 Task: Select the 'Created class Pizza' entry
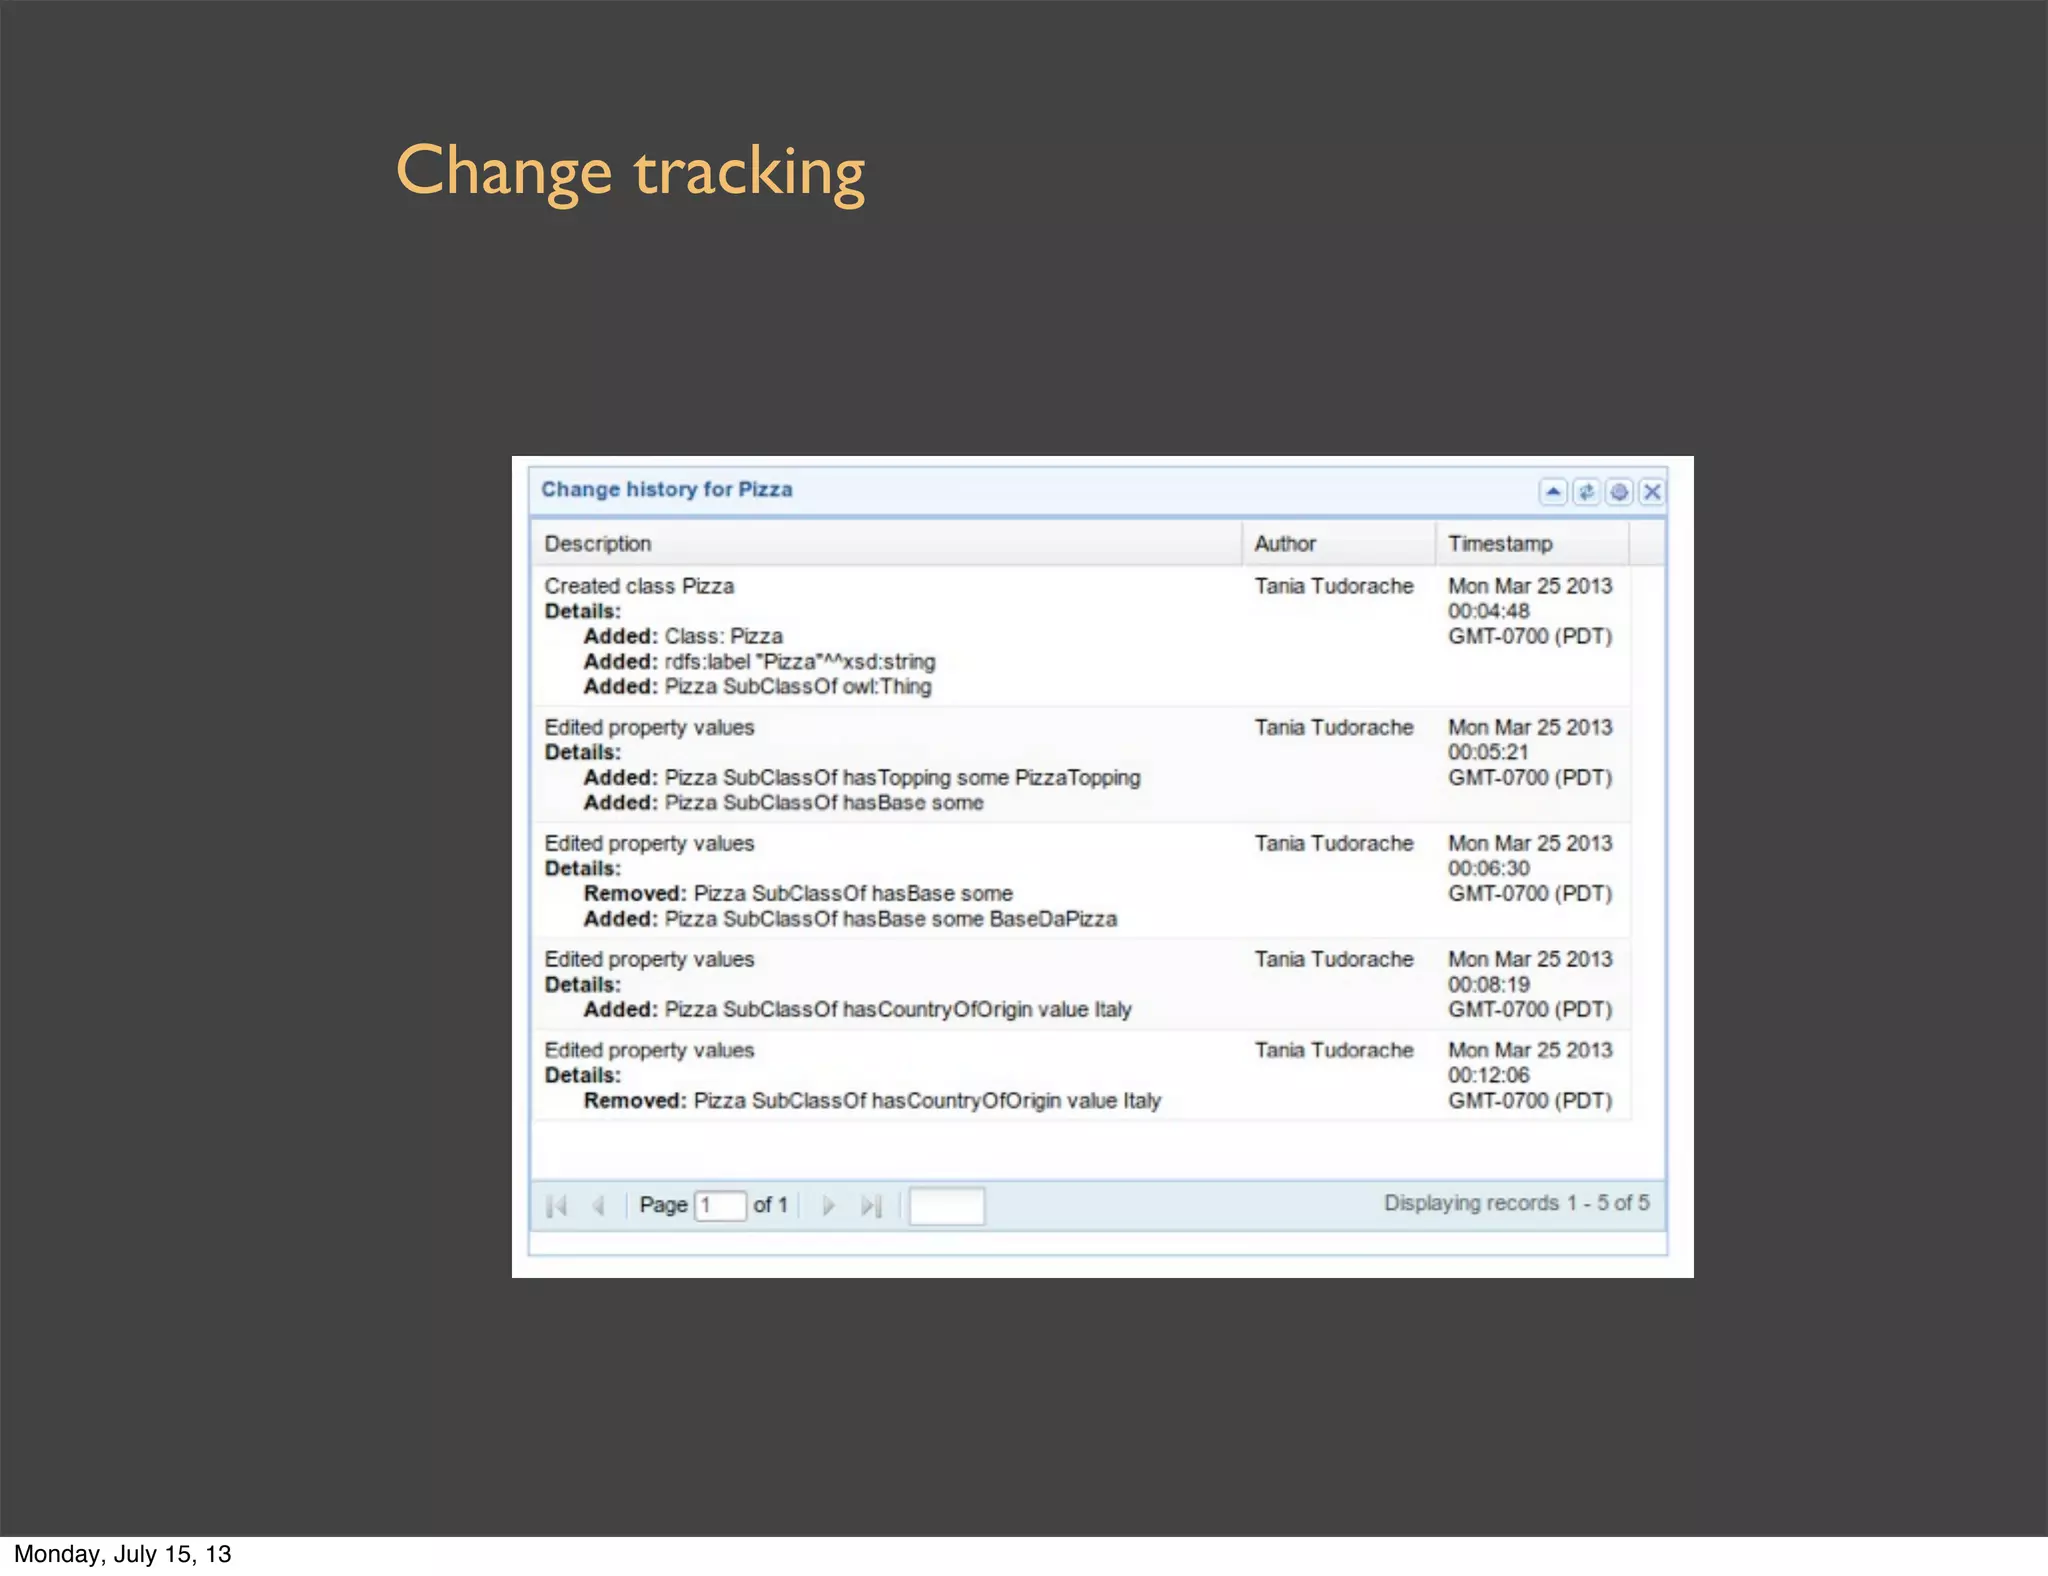click(x=639, y=586)
